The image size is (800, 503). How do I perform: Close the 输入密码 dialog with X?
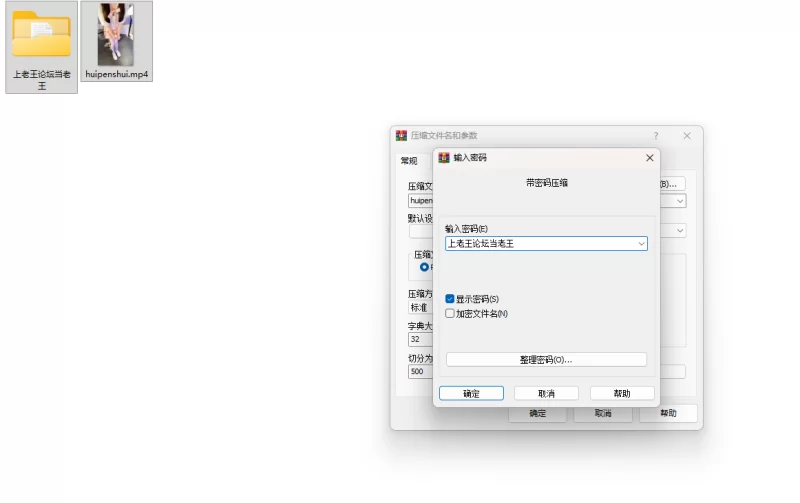(649, 158)
